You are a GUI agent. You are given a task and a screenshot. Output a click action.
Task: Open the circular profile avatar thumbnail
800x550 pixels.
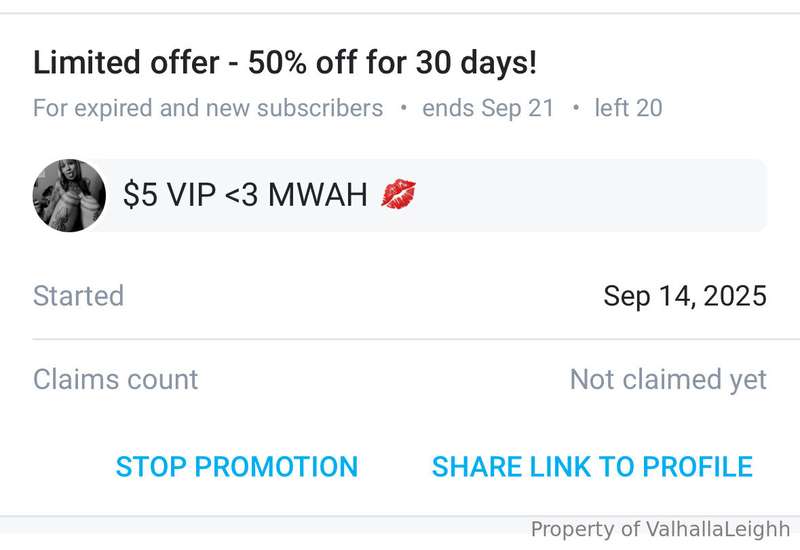click(69, 195)
